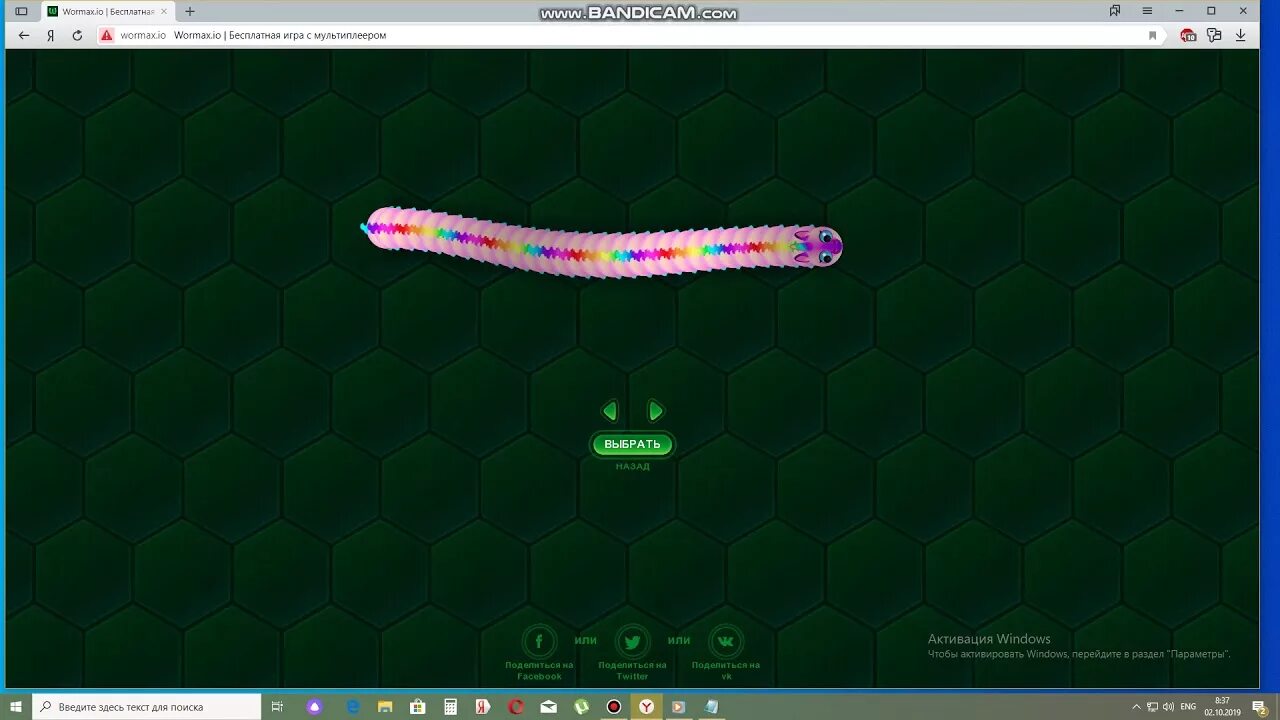The height and width of the screenshot is (720, 1280).
Task: Show hidden tray icons chevron
Action: tap(1136, 707)
